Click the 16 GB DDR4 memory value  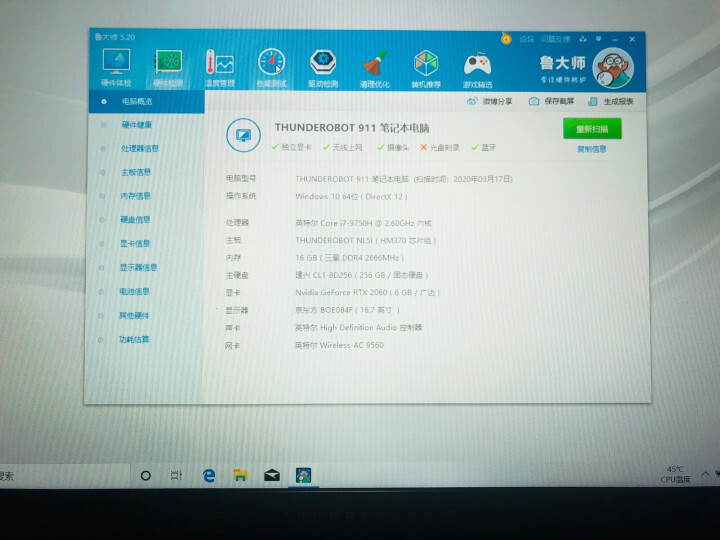pyautogui.click(x=349, y=258)
